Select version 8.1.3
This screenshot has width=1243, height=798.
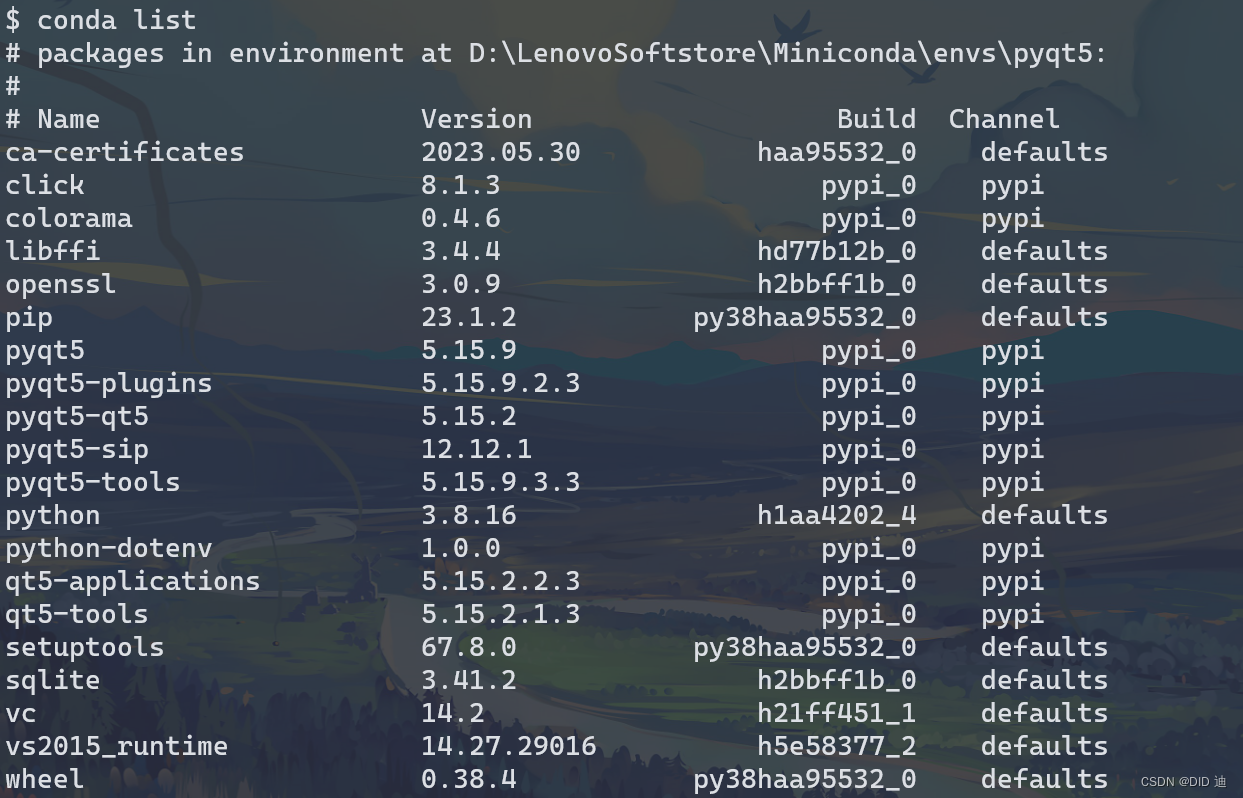pyautogui.click(x=461, y=184)
